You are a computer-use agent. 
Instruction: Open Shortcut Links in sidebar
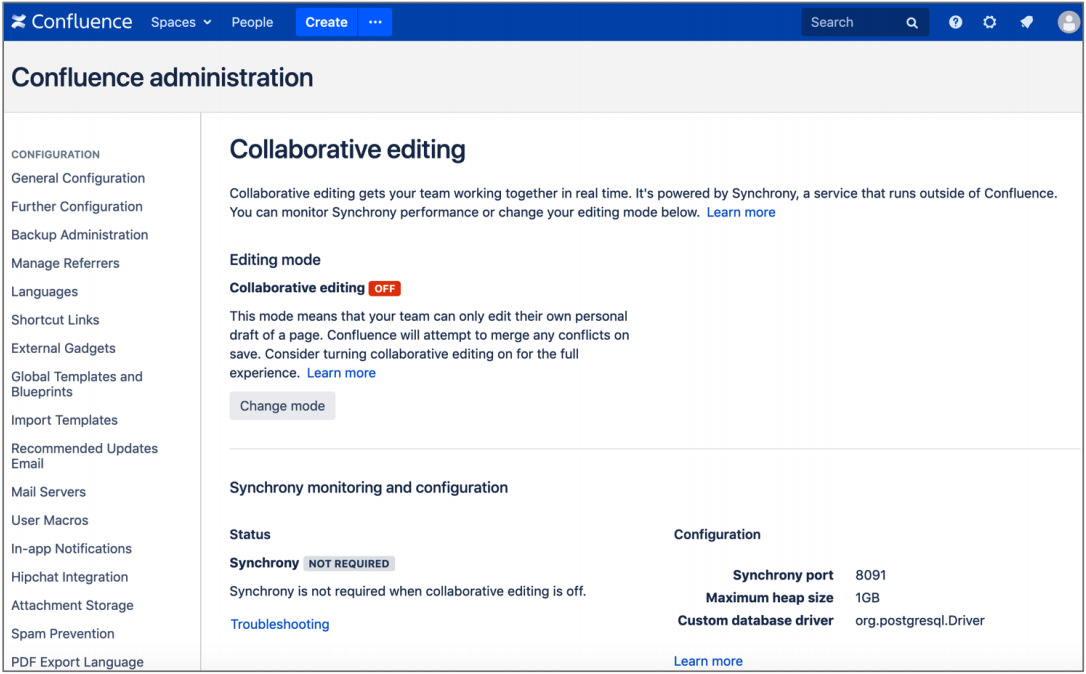(55, 320)
